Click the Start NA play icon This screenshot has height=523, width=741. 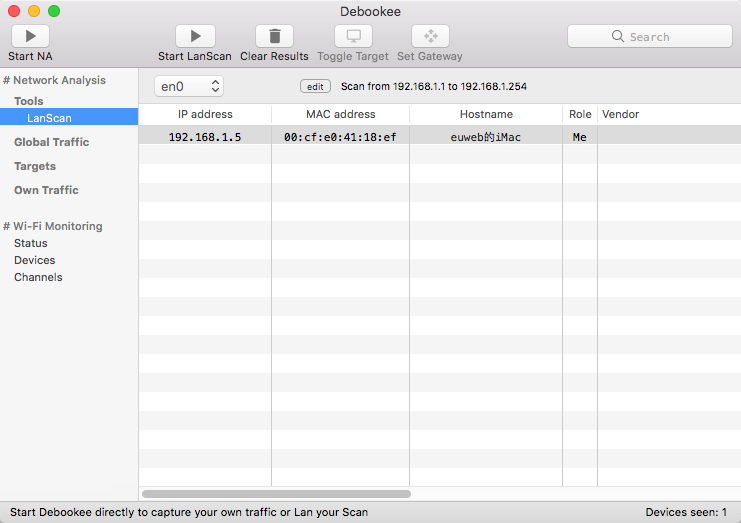pyautogui.click(x=30, y=36)
